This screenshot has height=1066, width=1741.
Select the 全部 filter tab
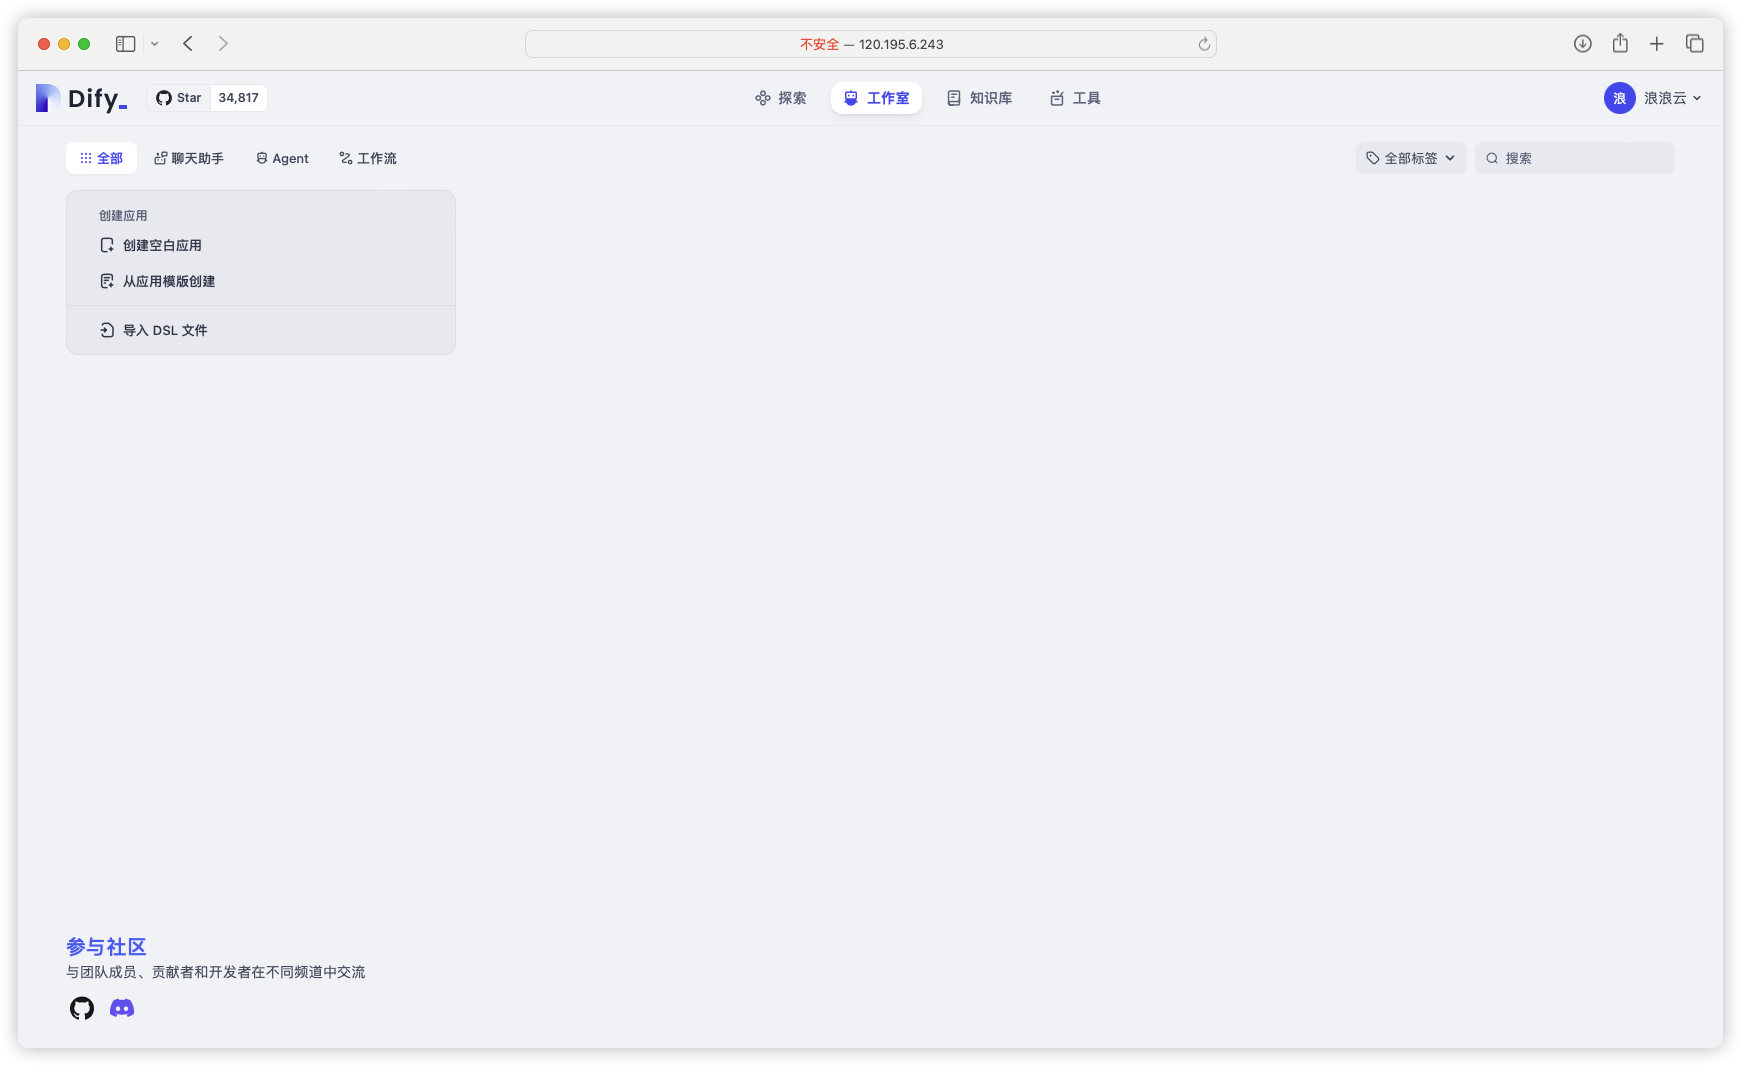pyautogui.click(x=101, y=158)
